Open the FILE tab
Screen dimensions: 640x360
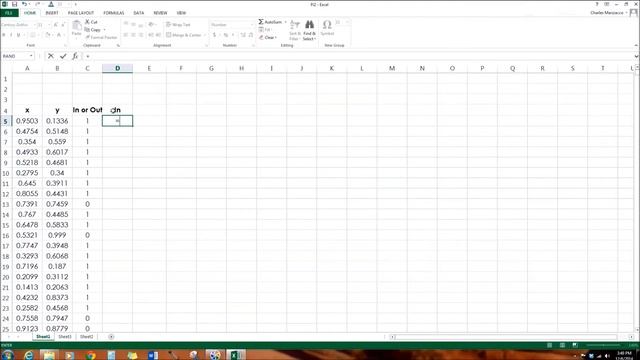click(9, 13)
